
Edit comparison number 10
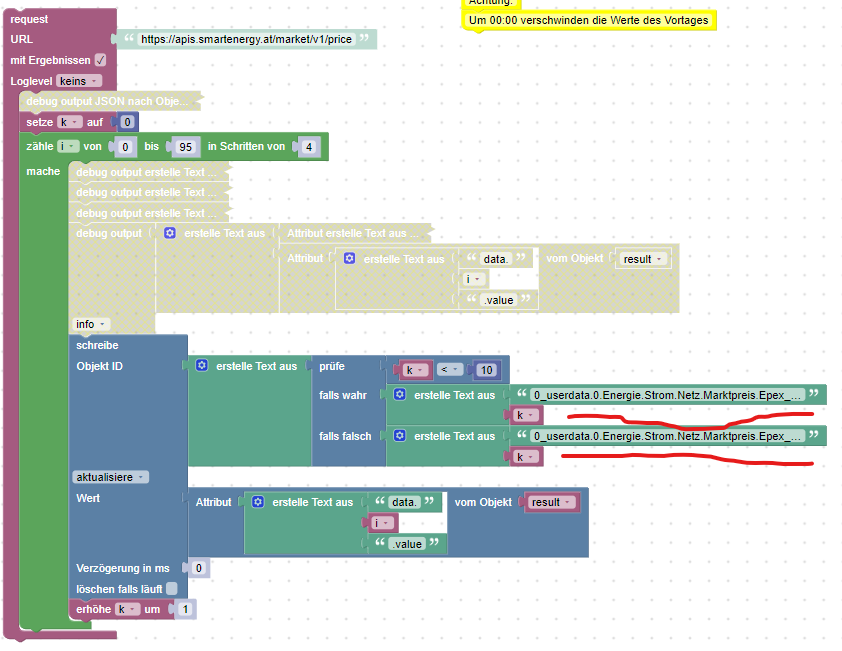click(x=487, y=370)
